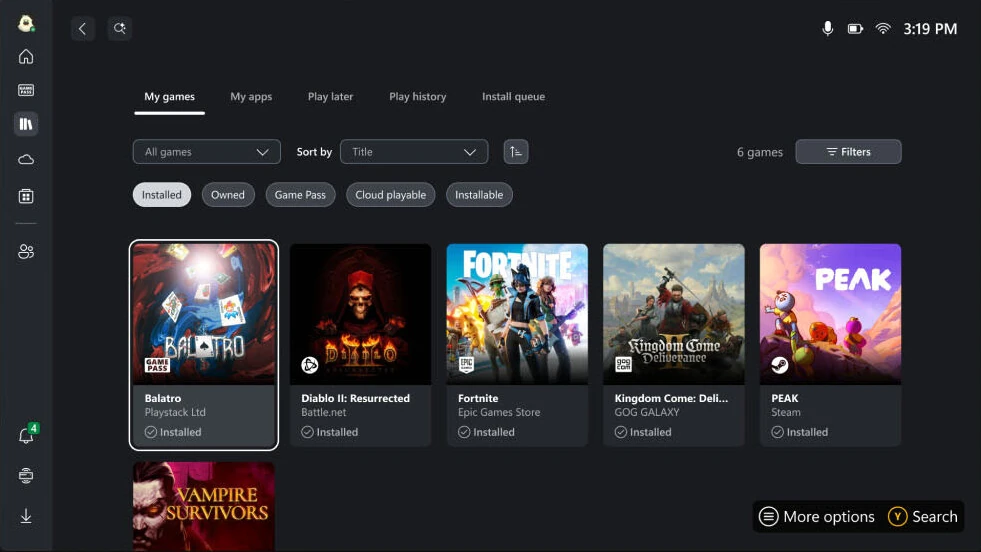
Task: Open Game Pass from the sidebar
Action: coord(26,90)
